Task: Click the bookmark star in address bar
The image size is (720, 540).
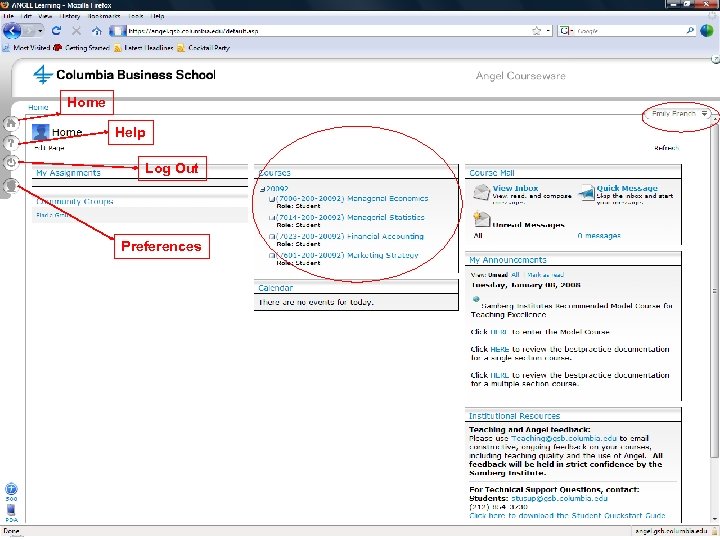Action: [x=536, y=31]
